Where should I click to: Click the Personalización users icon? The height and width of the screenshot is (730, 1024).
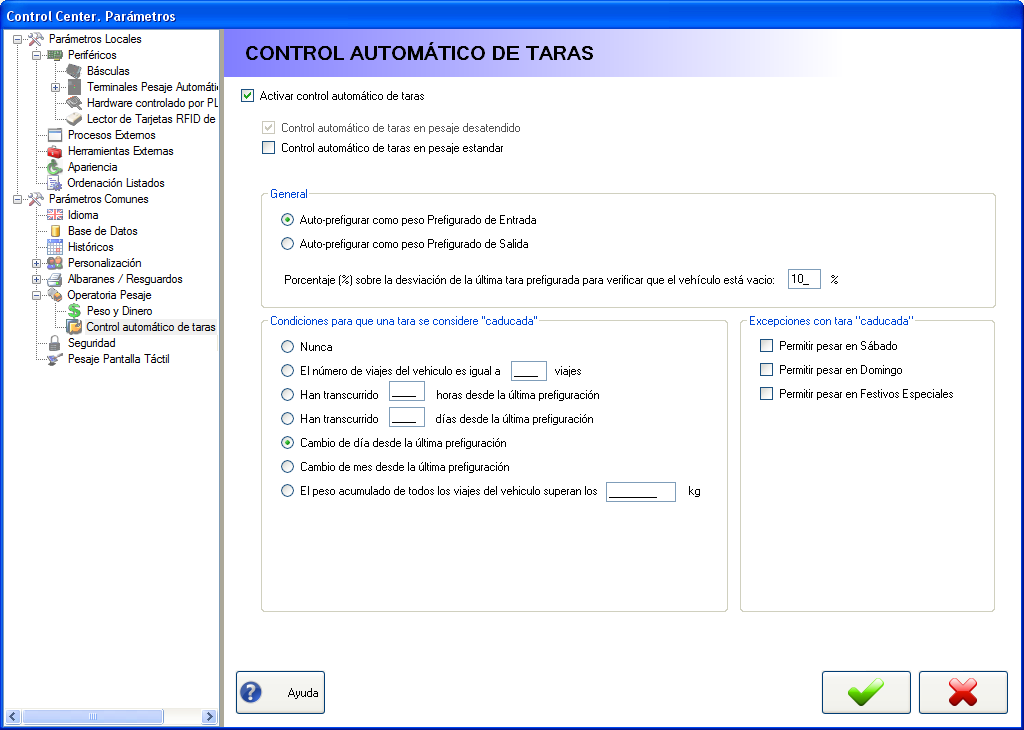pos(55,262)
